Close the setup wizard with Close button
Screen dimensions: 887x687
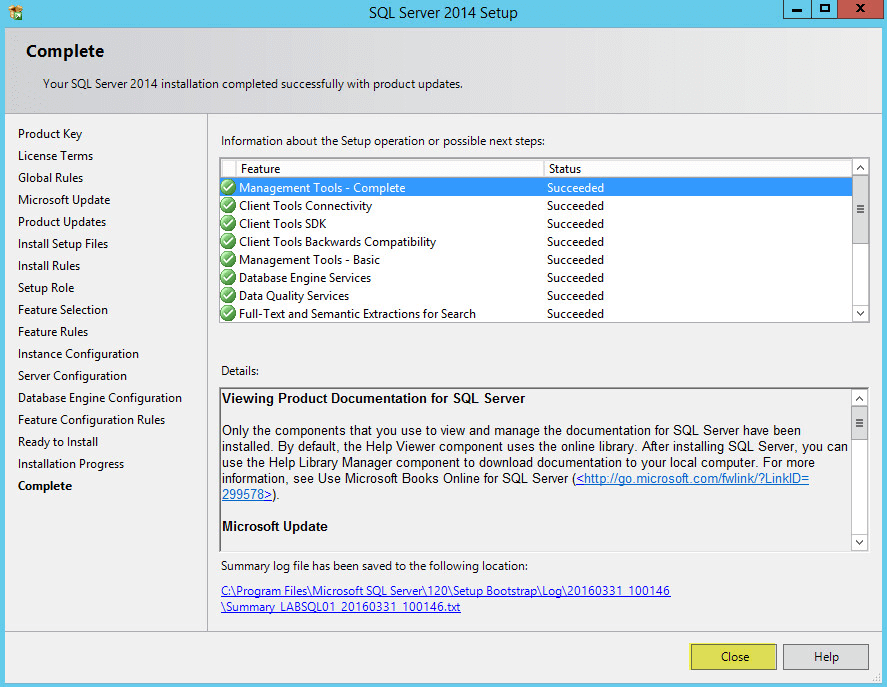734,656
